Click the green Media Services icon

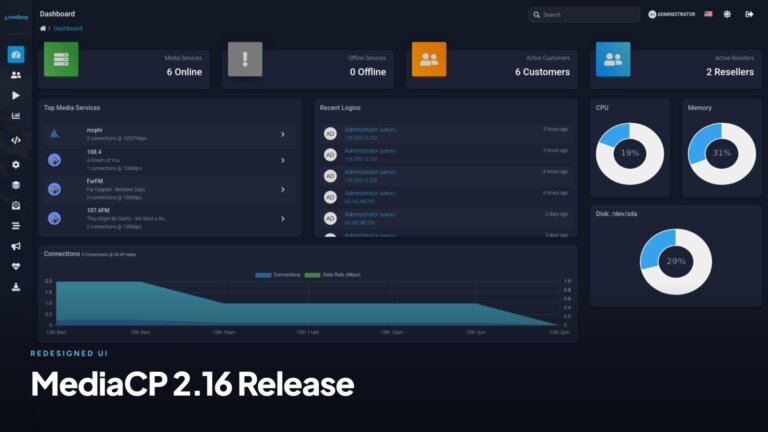coord(61,59)
